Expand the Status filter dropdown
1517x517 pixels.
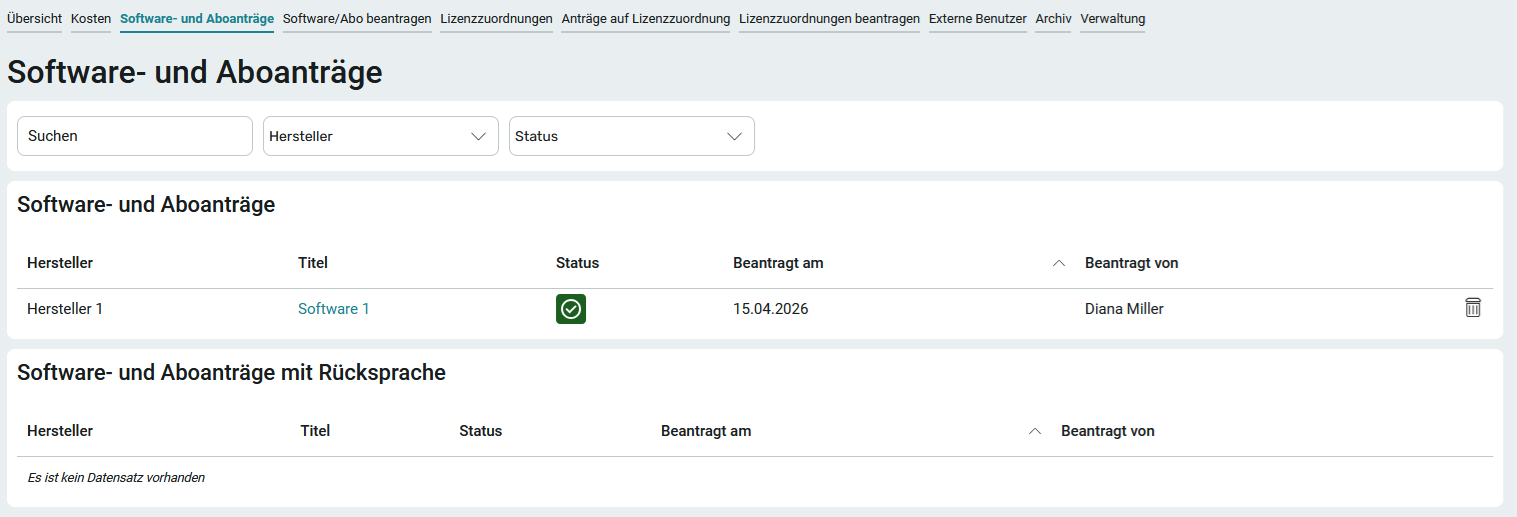pos(631,136)
